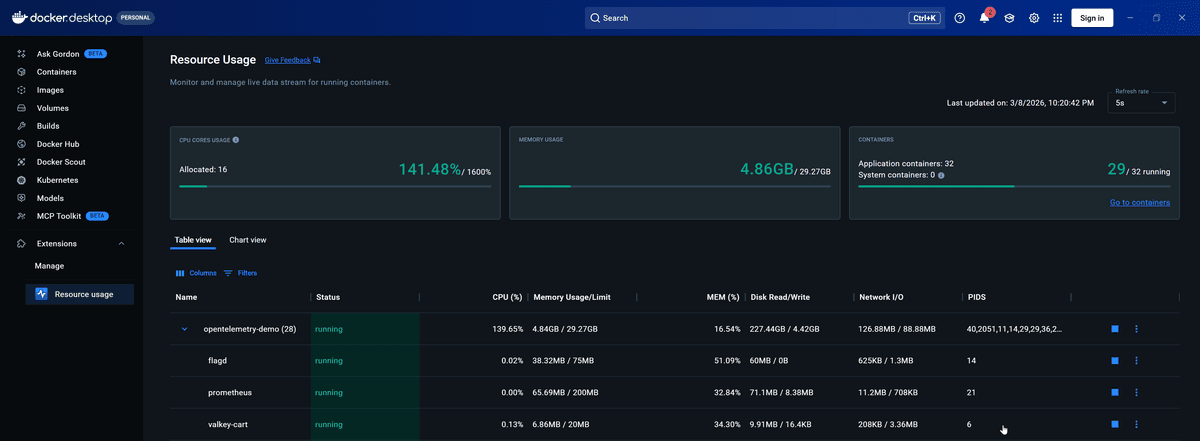The width and height of the screenshot is (1200, 441).
Task: Open more actions for valkey-cart
Action: [1137, 424]
